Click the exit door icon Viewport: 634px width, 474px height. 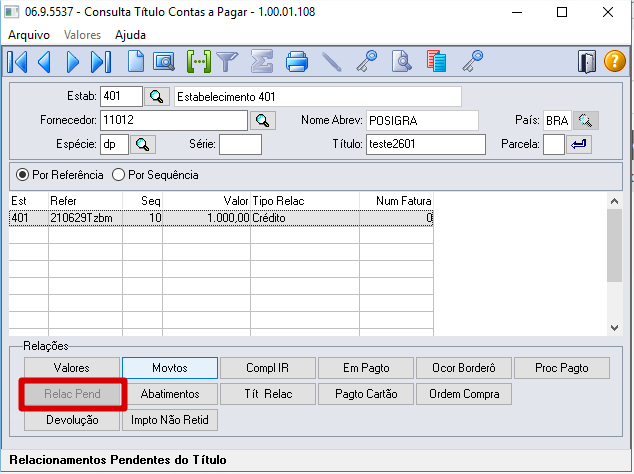[587, 62]
